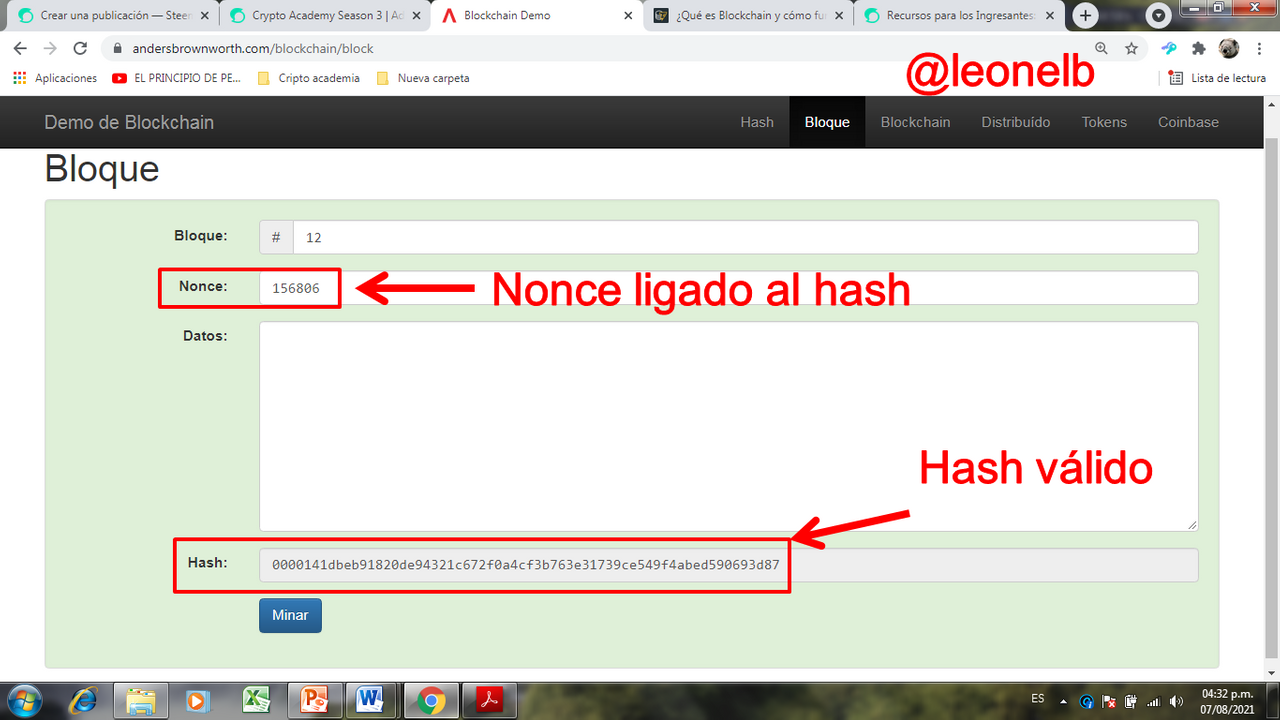Open the Nueva carpeta bookmark folder

pos(422,78)
